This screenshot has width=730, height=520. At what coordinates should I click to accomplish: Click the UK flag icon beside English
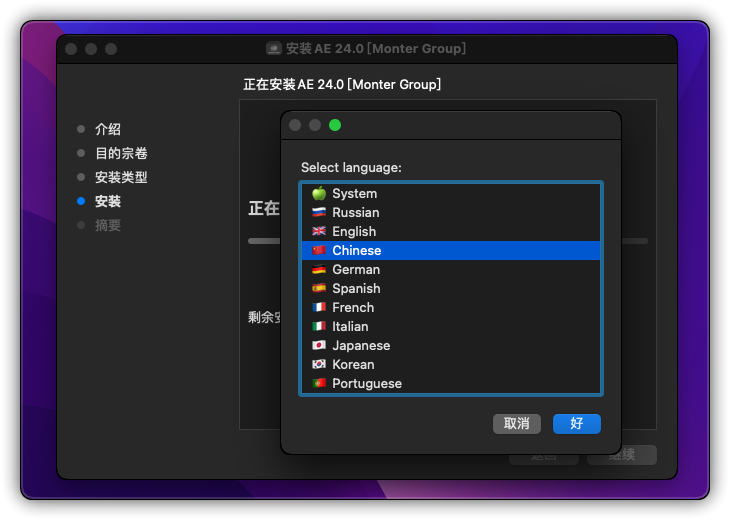(x=319, y=231)
